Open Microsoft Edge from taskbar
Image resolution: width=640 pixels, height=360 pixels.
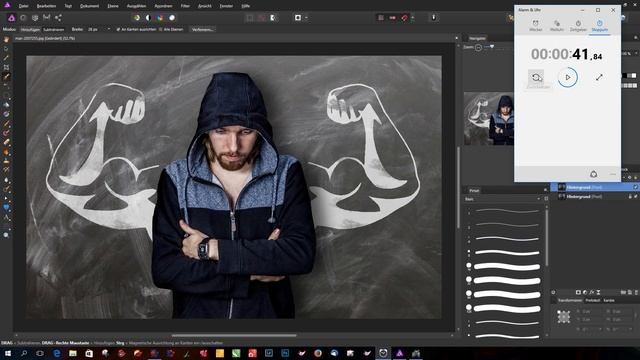[56, 353]
